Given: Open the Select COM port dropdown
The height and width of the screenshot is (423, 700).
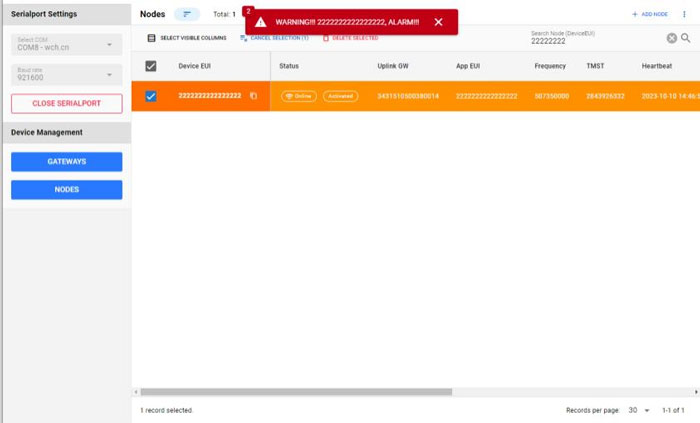Looking at the screenshot, I should click(x=65, y=44).
